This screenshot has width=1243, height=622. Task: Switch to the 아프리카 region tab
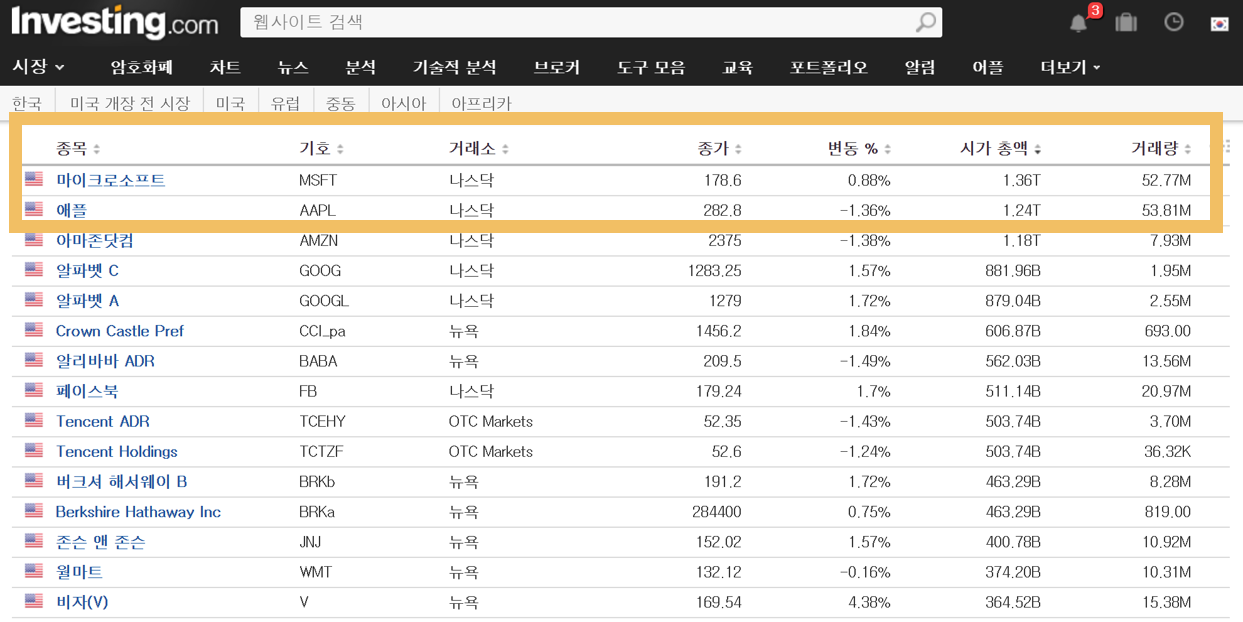481,103
